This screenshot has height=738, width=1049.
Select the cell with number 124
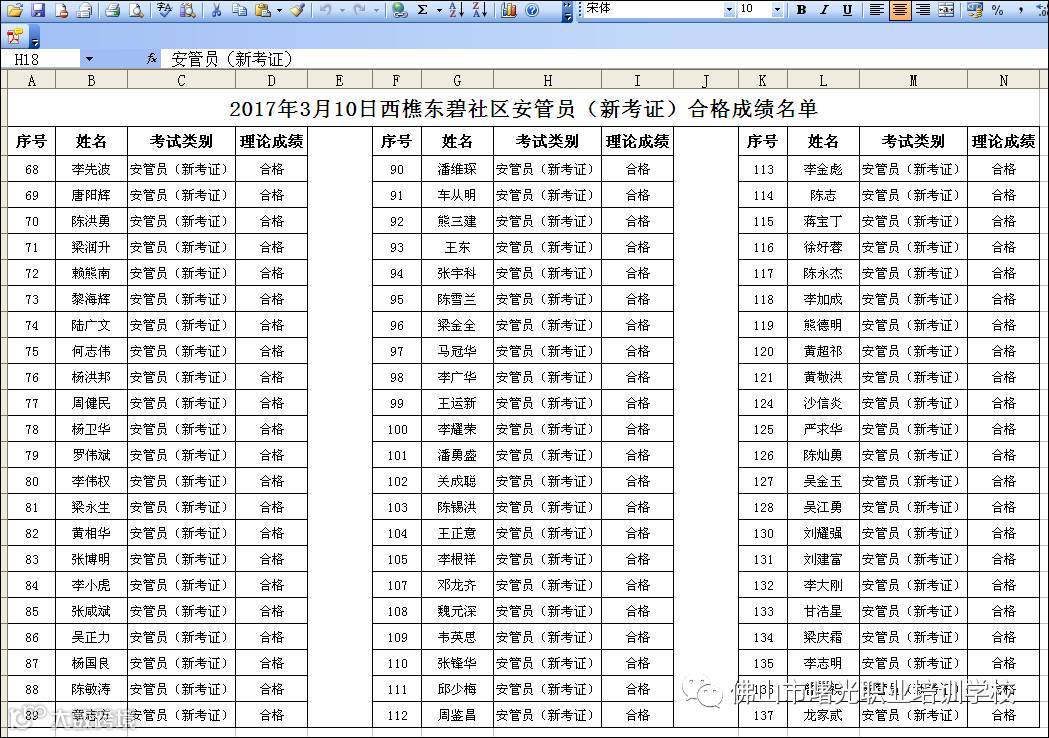[763, 403]
